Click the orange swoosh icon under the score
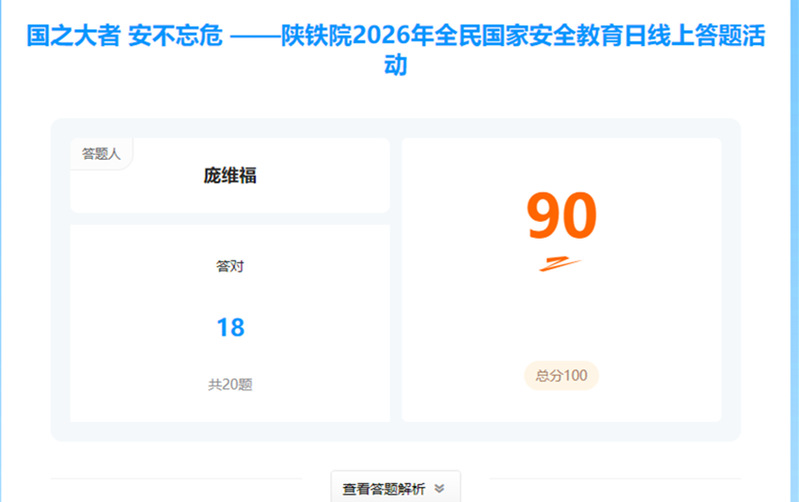 tap(560, 265)
